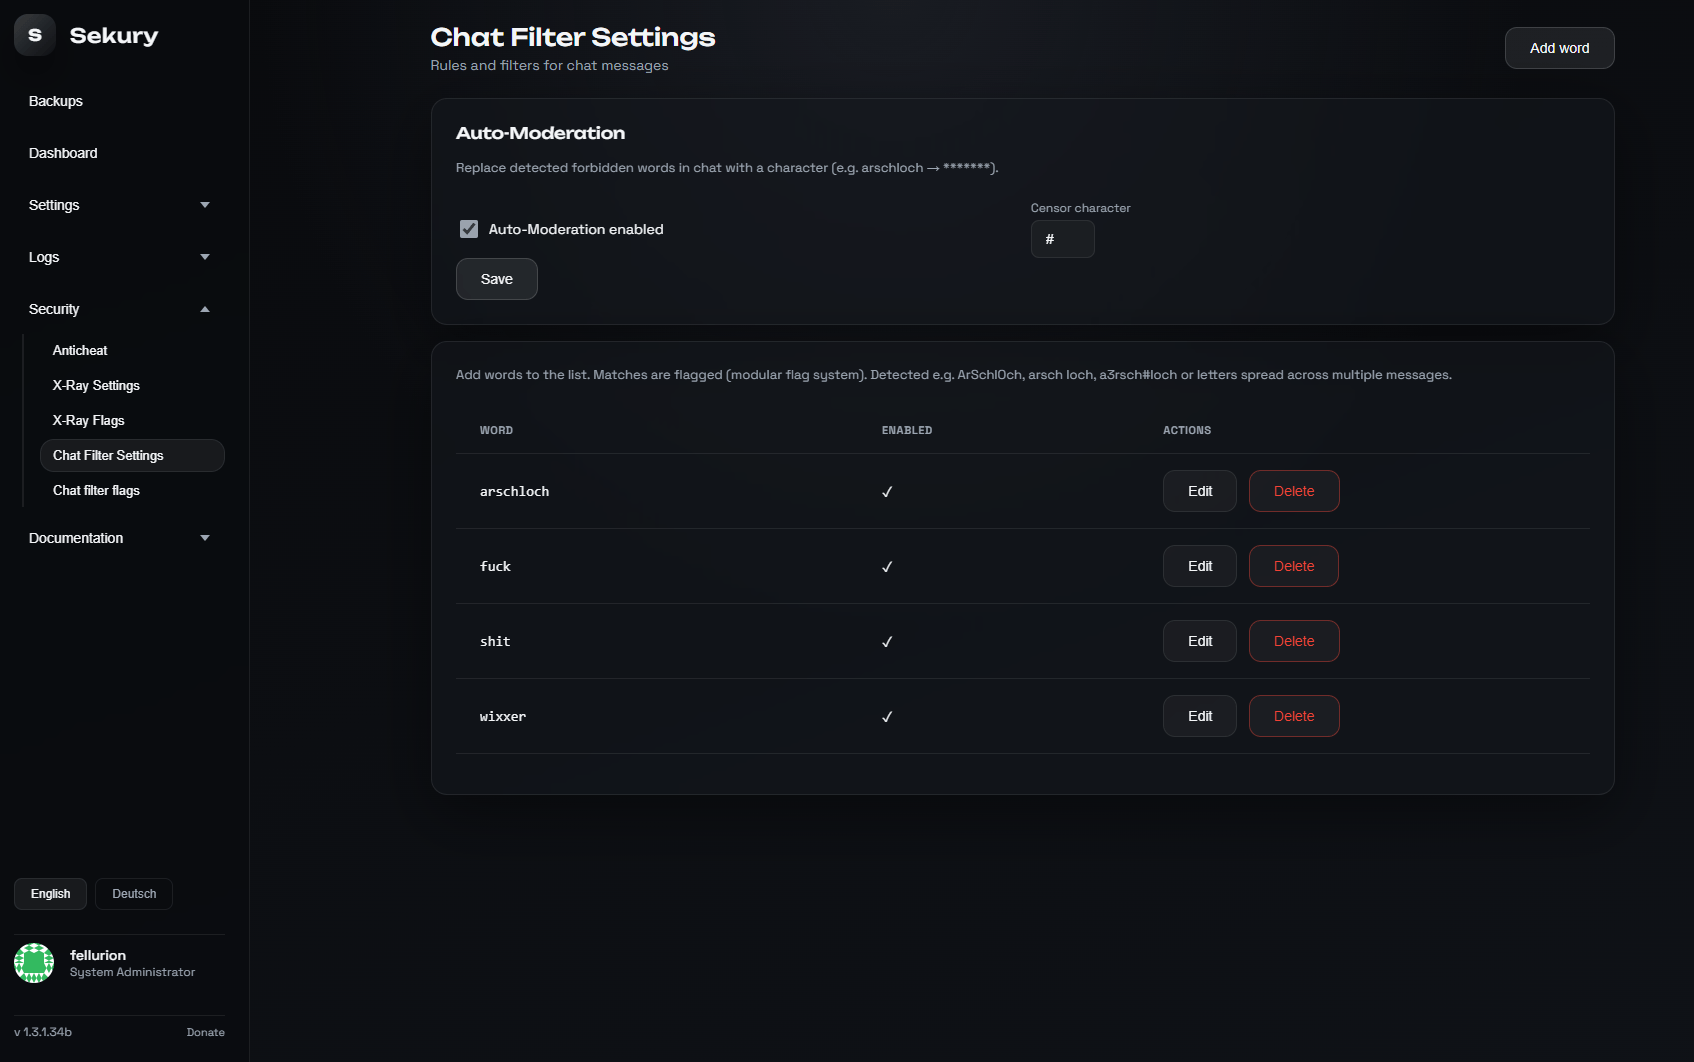
Task: Delete the word wixxer
Action: 1293,716
